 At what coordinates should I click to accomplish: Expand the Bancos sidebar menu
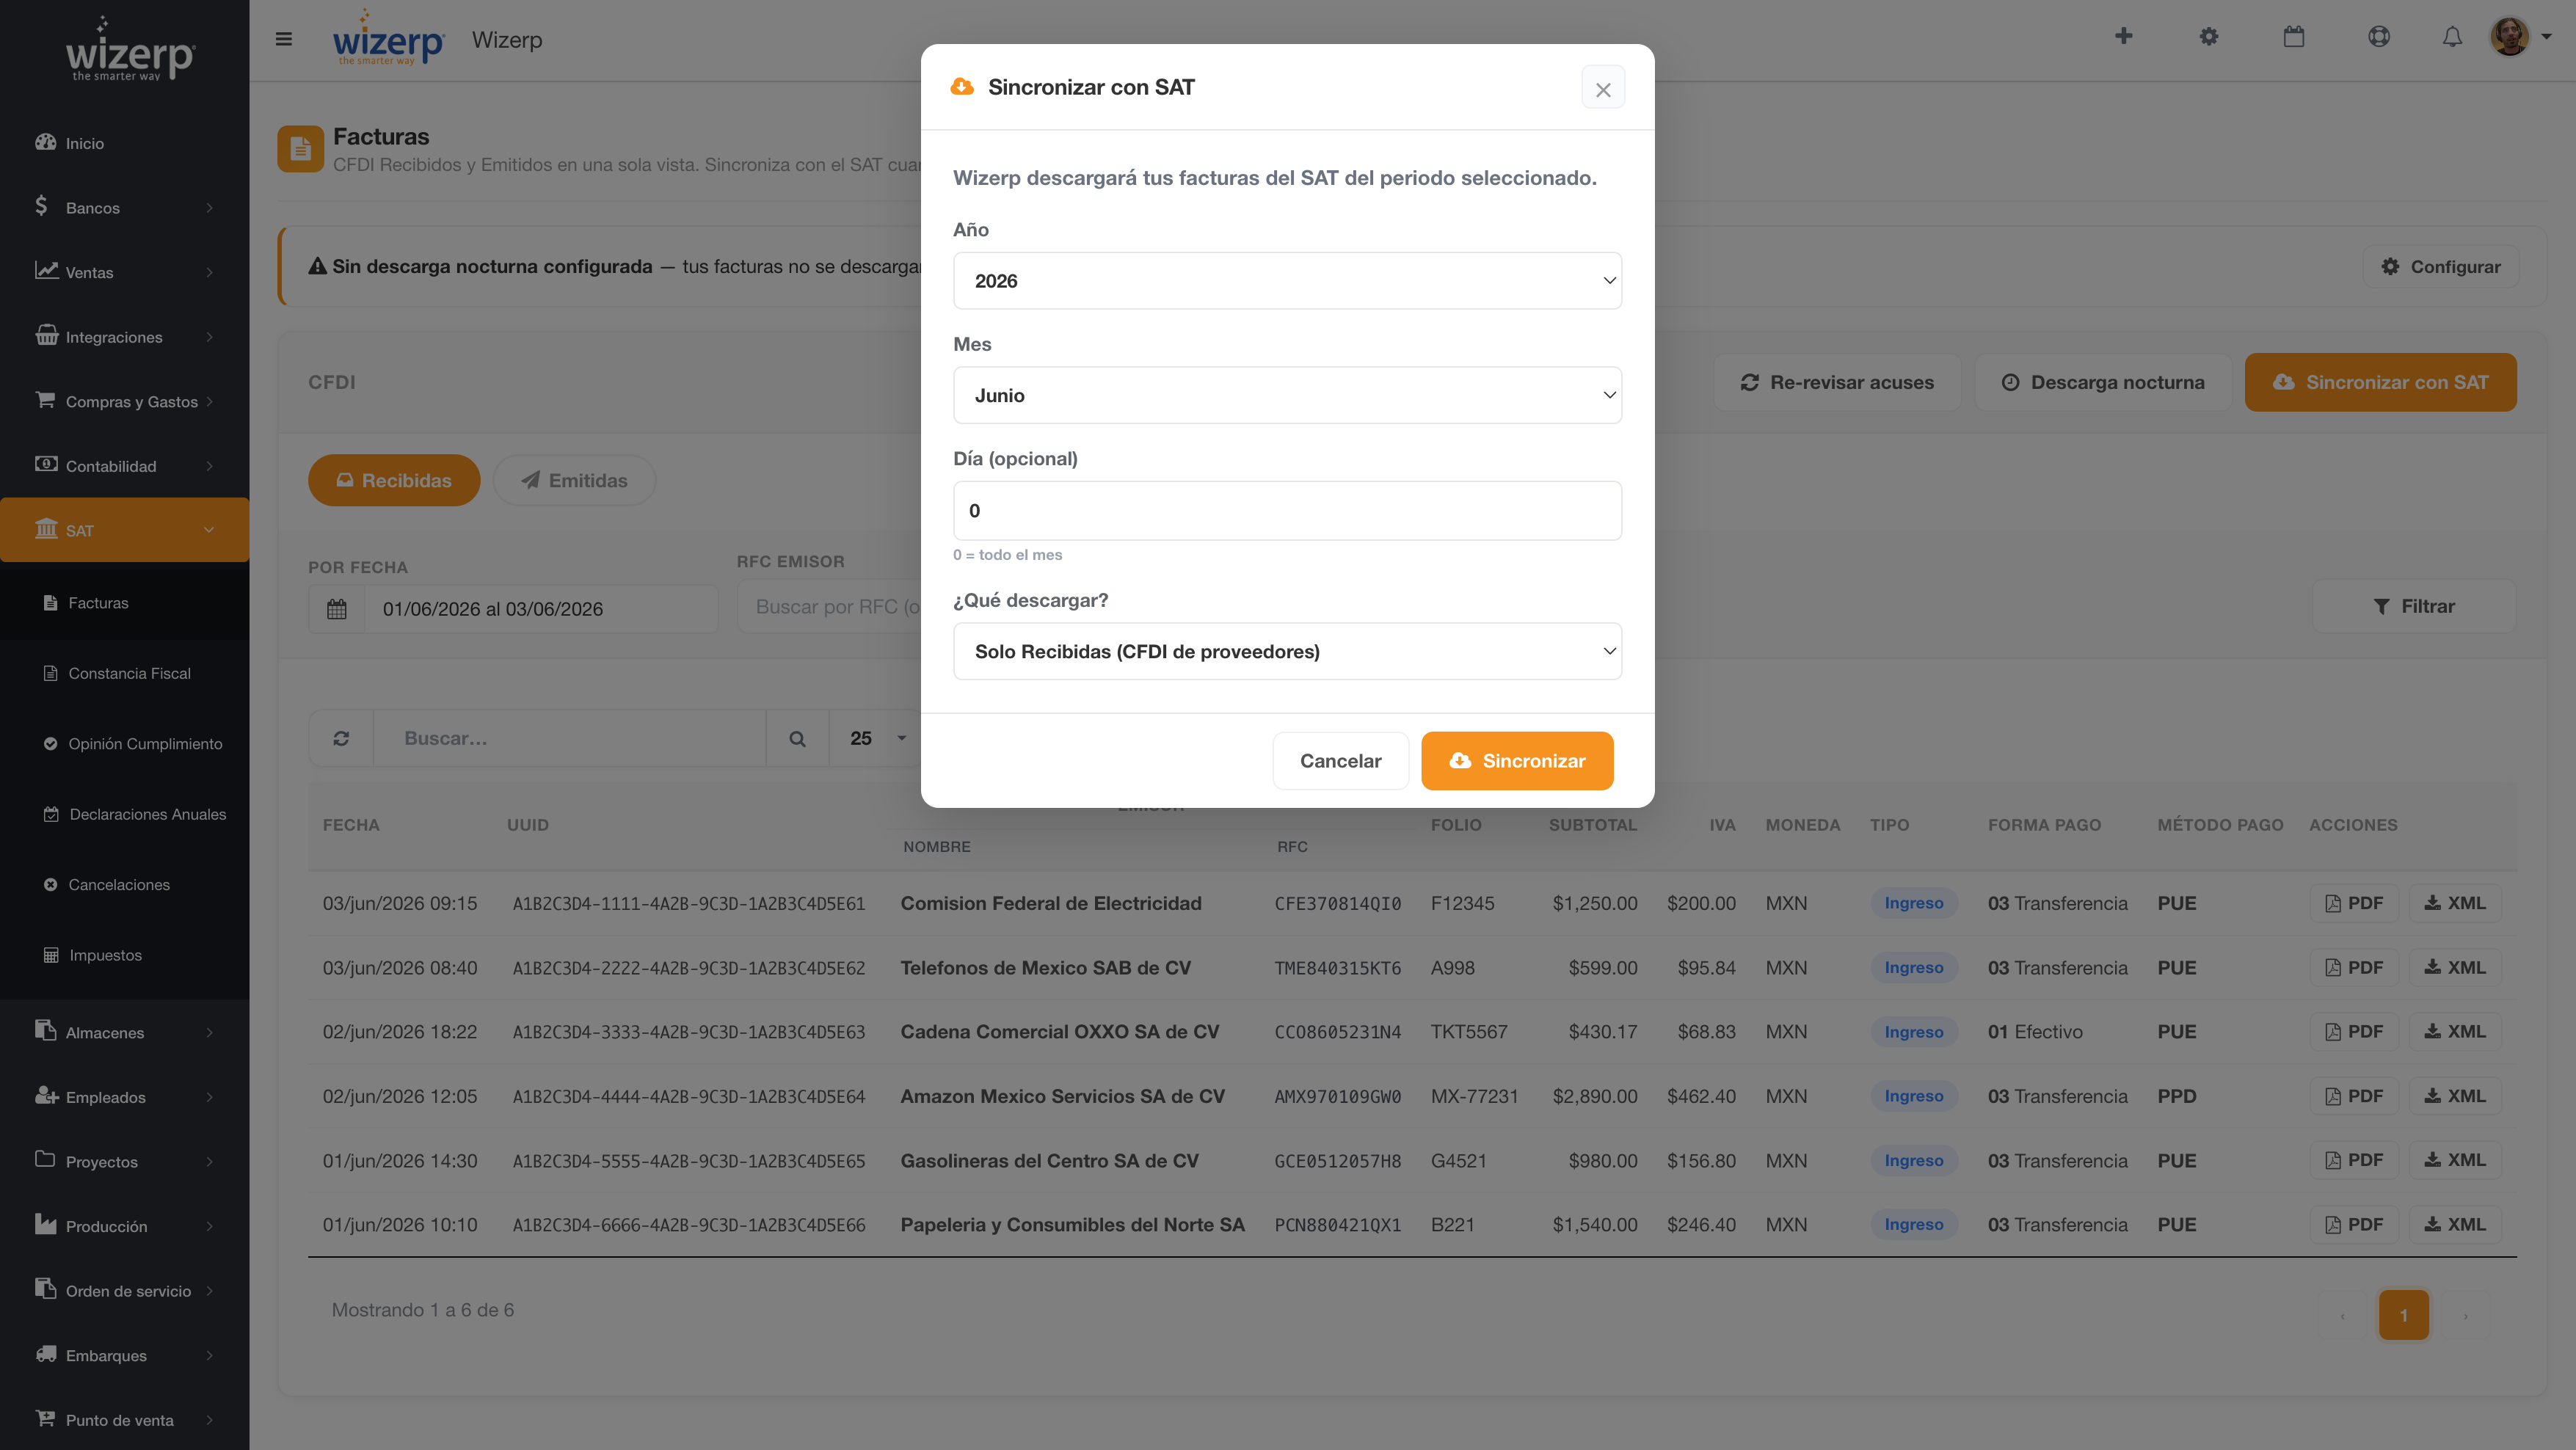tap(124, 207)
